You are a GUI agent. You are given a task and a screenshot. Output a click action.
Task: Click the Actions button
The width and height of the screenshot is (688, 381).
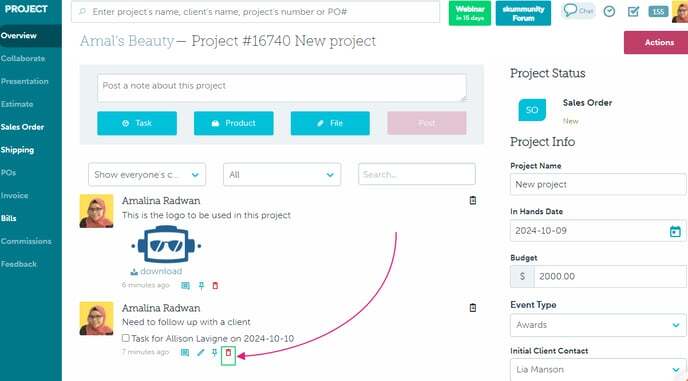pos(656,43)
